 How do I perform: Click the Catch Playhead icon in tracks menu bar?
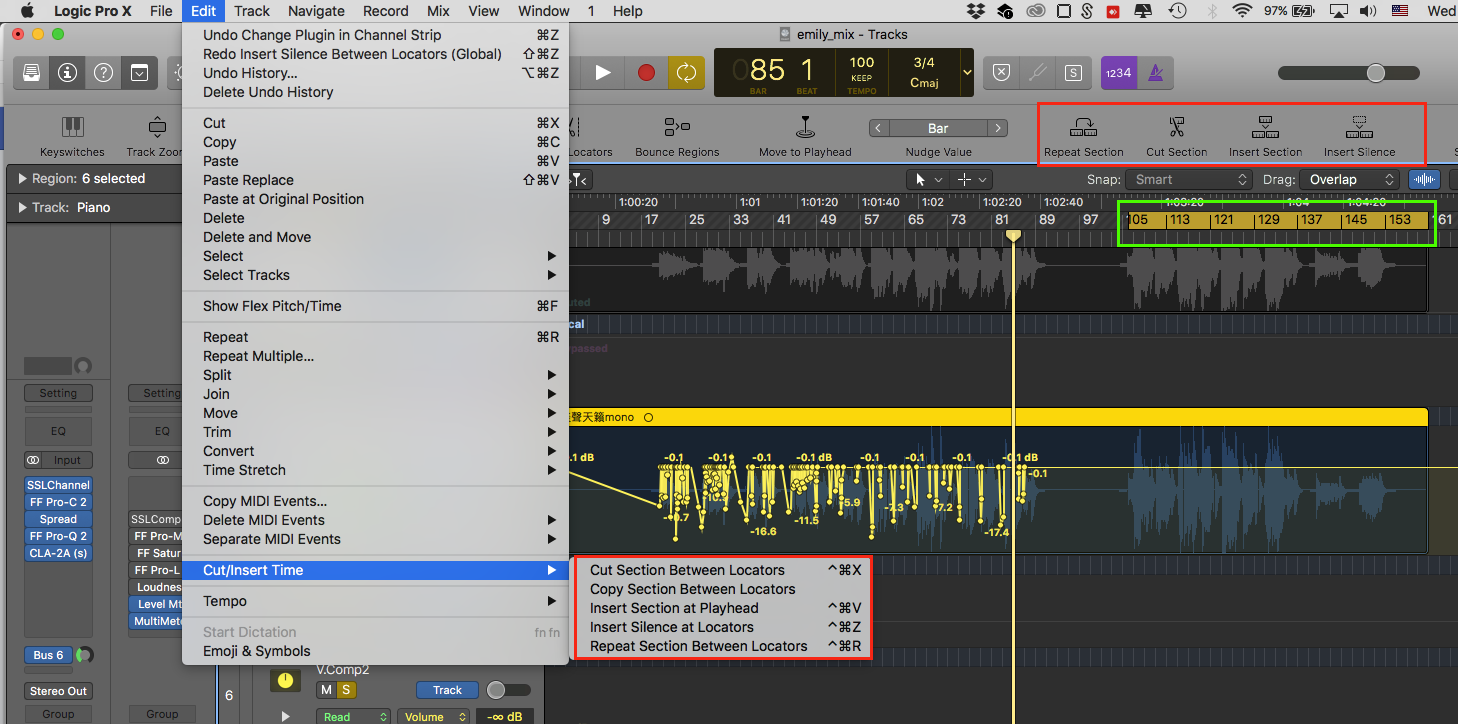click(x=579, y=179)
